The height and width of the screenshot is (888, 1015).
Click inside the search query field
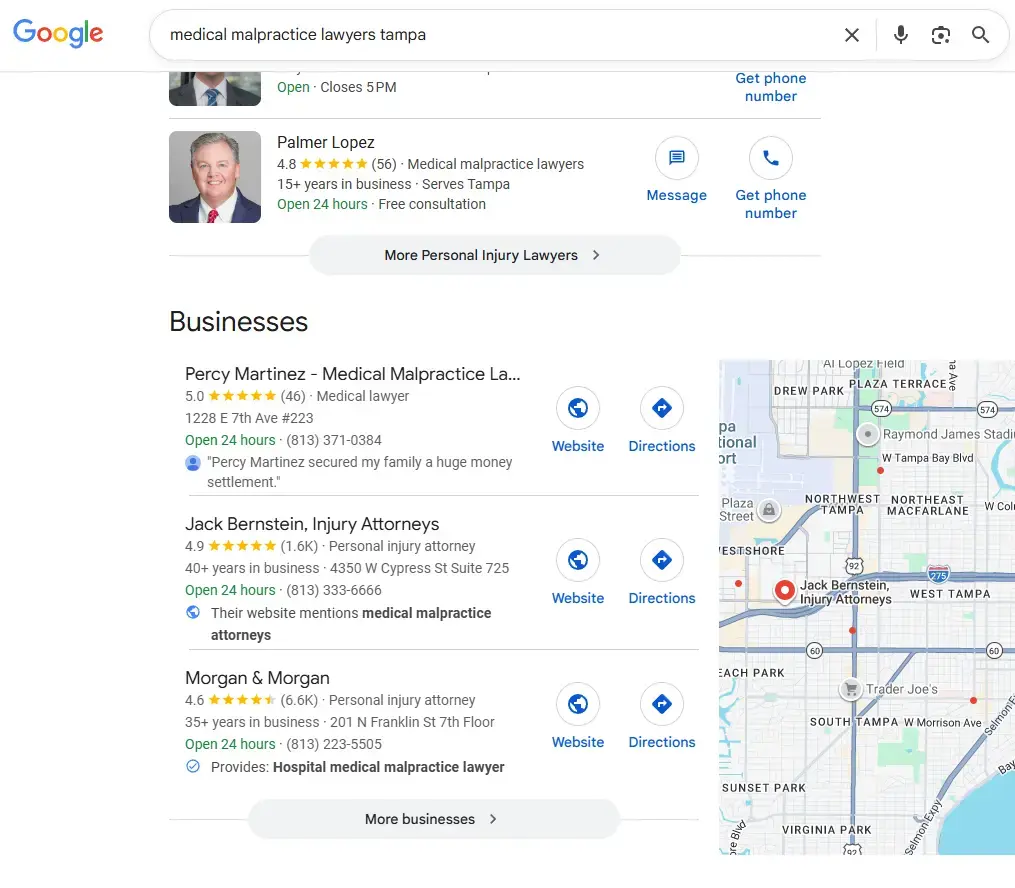[x=490, y=35]
